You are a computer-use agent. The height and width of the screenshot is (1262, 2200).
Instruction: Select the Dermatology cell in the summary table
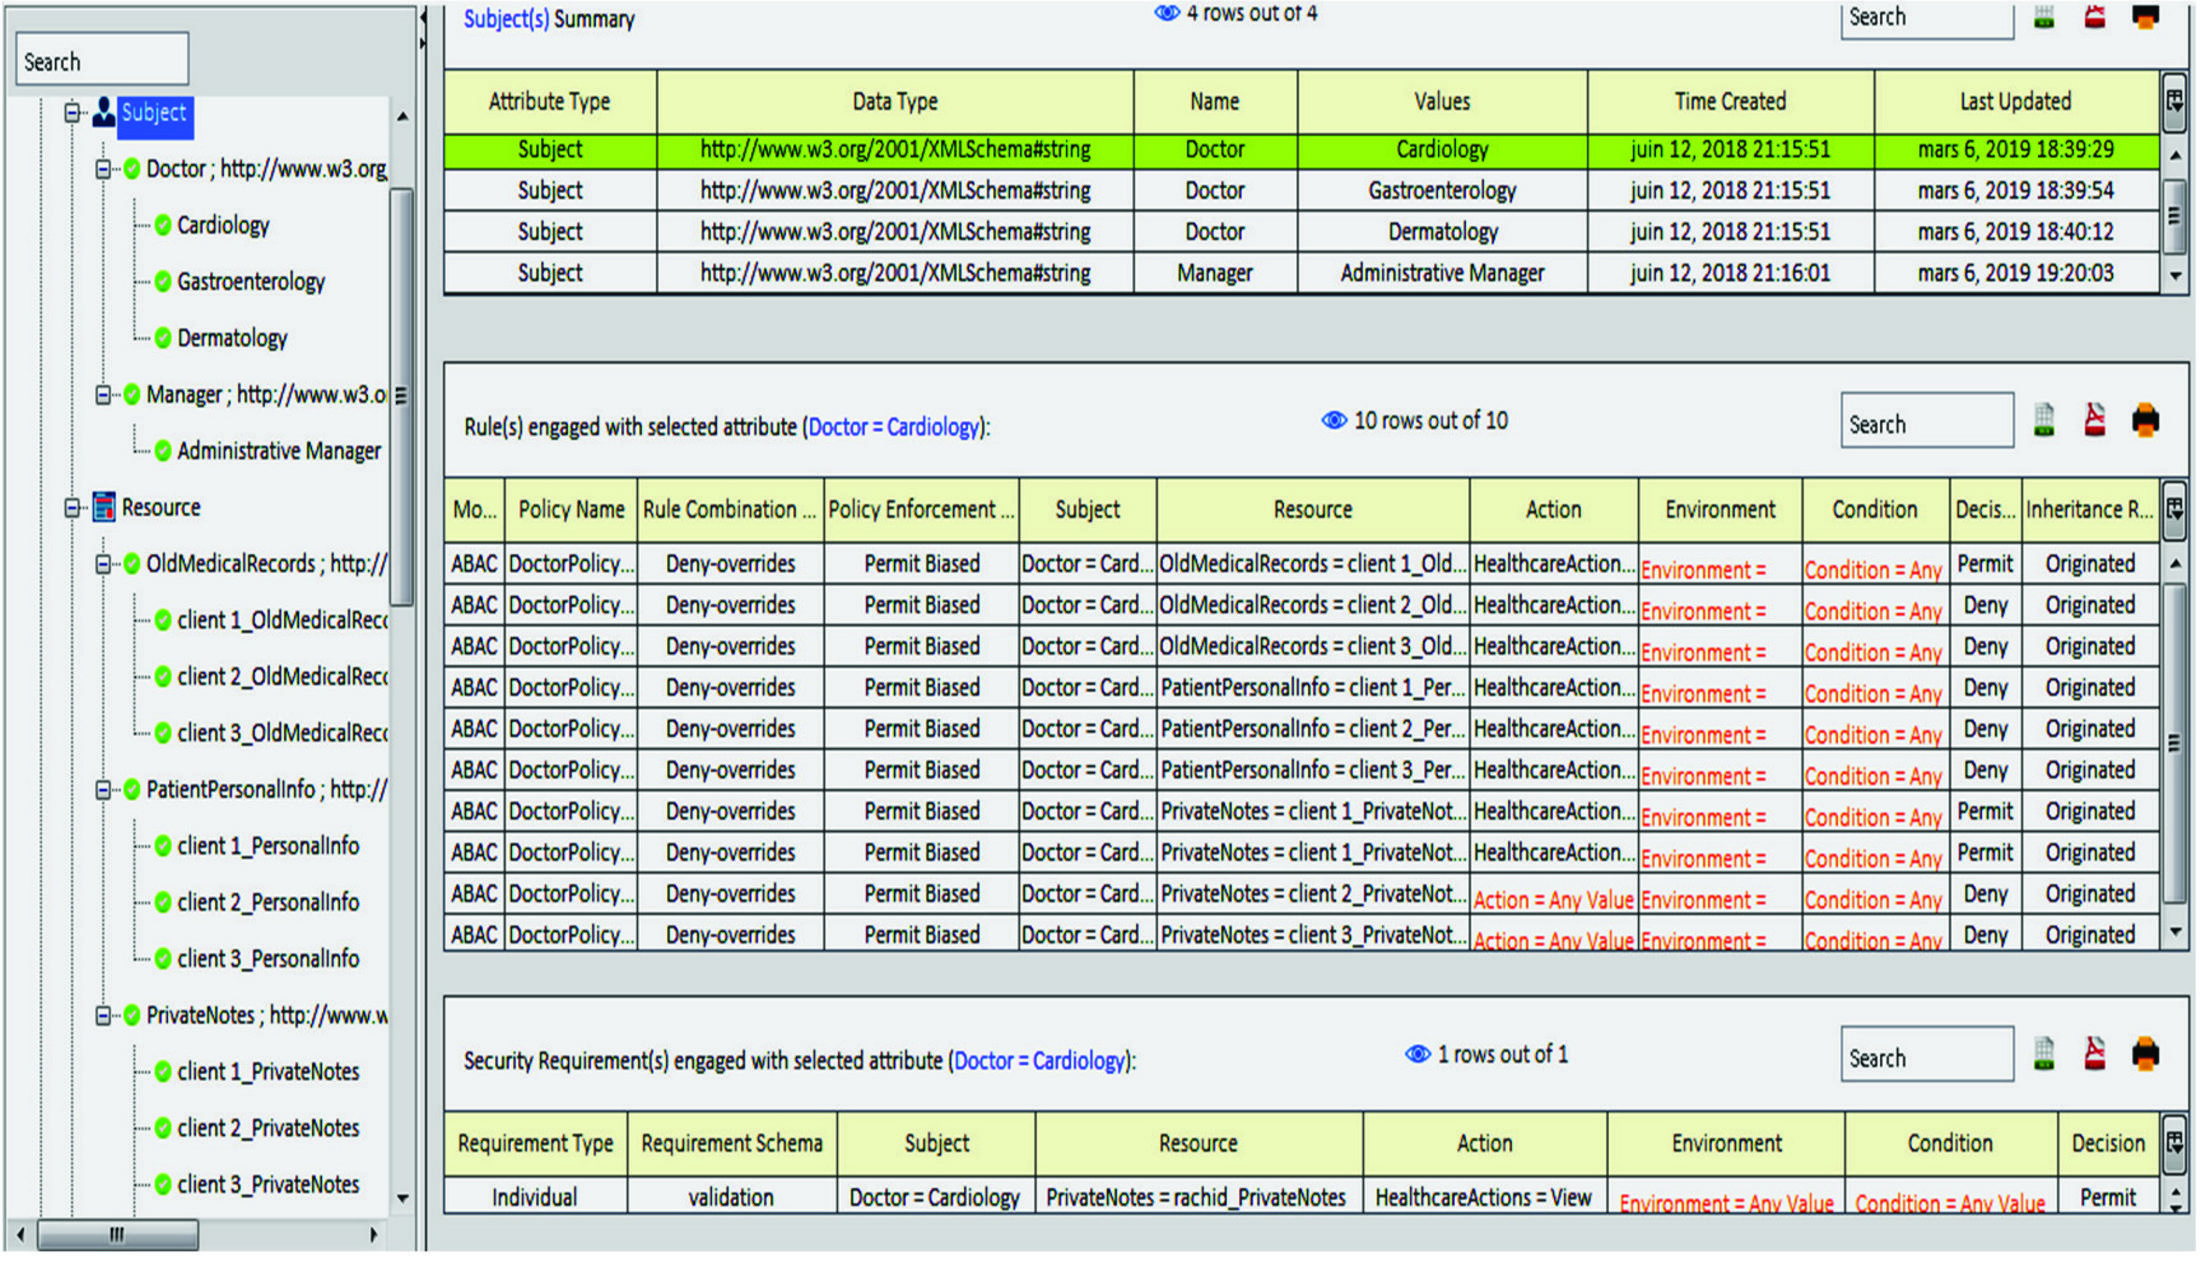click(x=1442, y=232)
